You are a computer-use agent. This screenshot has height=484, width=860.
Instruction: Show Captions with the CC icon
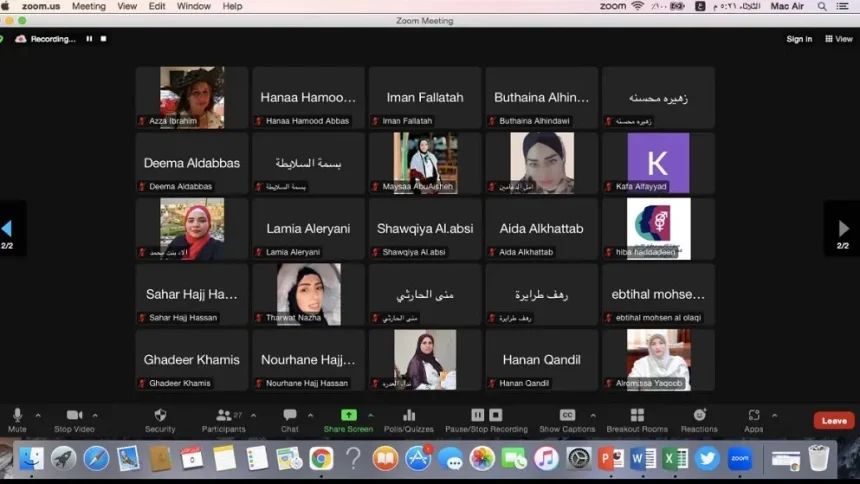click(x=567, y=420)
